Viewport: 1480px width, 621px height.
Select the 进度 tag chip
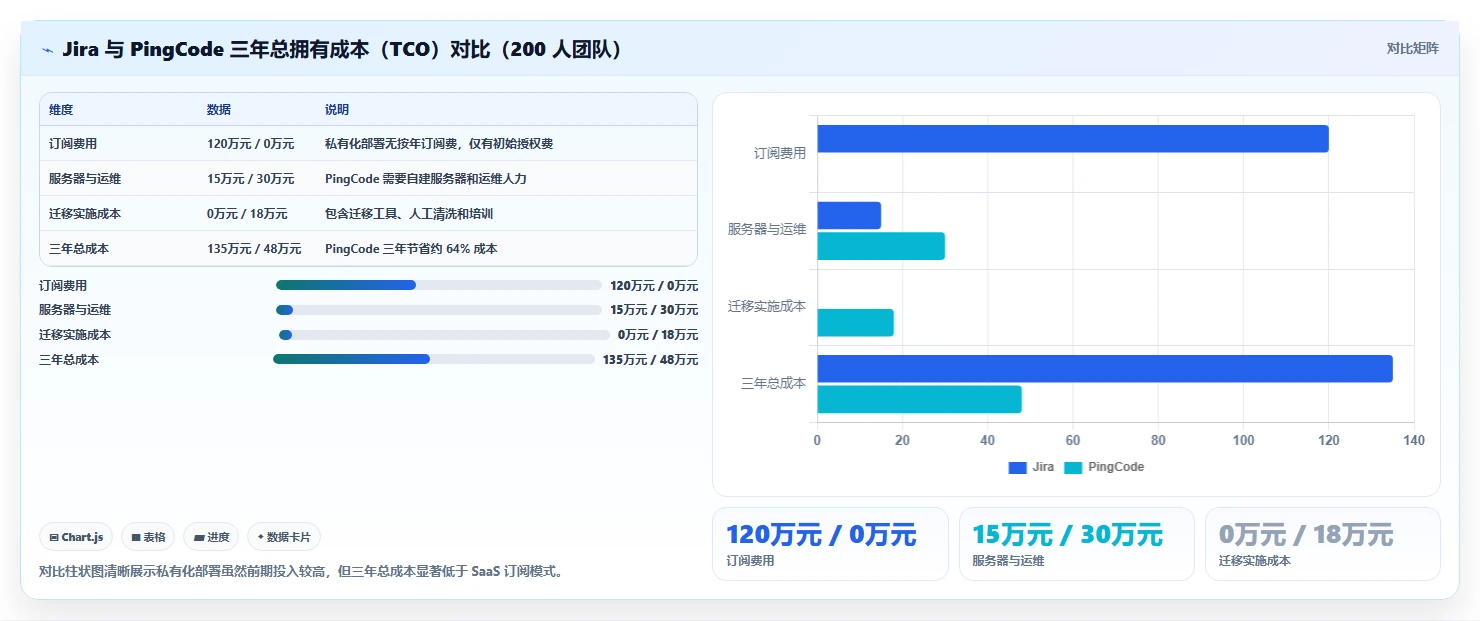tap(211, 537)
